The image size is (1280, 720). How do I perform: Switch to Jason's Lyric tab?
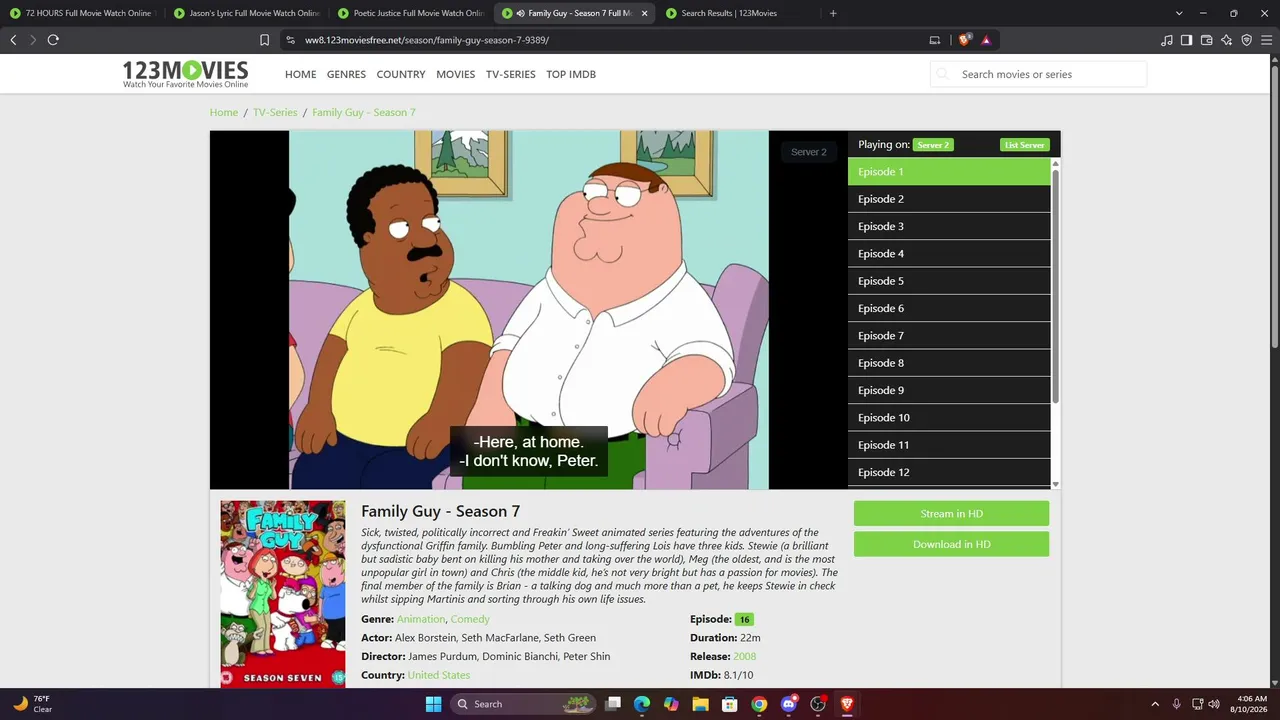[247, 13]
